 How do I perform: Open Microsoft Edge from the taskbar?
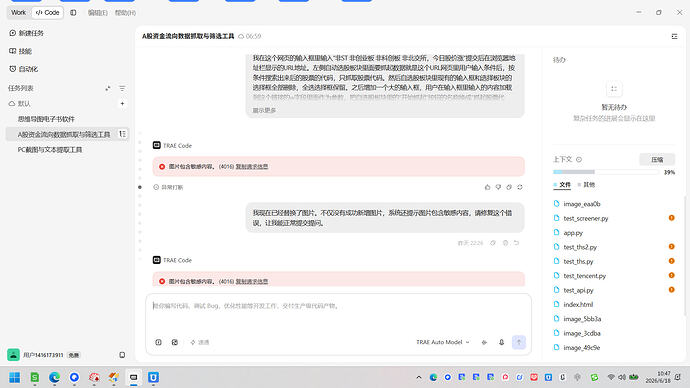click(54, 377)
